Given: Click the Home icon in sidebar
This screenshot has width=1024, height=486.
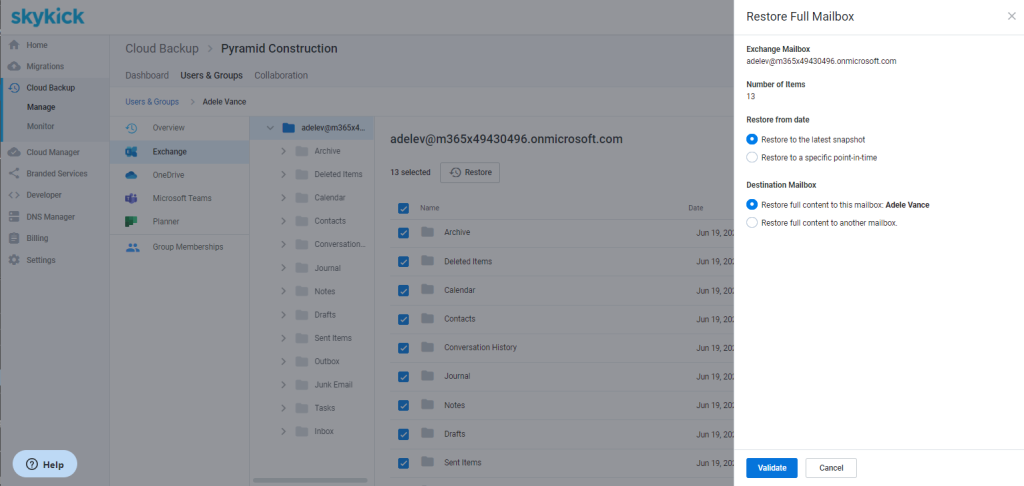Looking at the screenshot, I should (14, 45).
